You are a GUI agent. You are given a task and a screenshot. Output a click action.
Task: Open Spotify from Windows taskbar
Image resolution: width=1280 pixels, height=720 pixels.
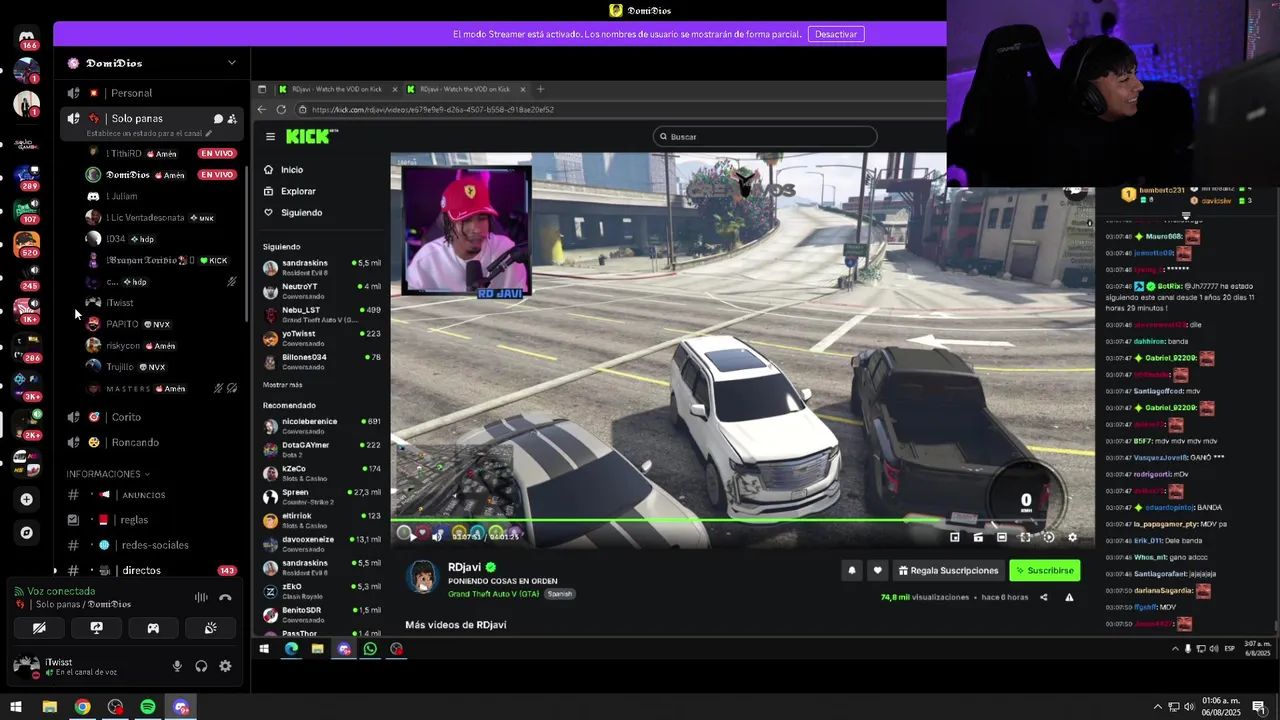click(x=148, y=707)
